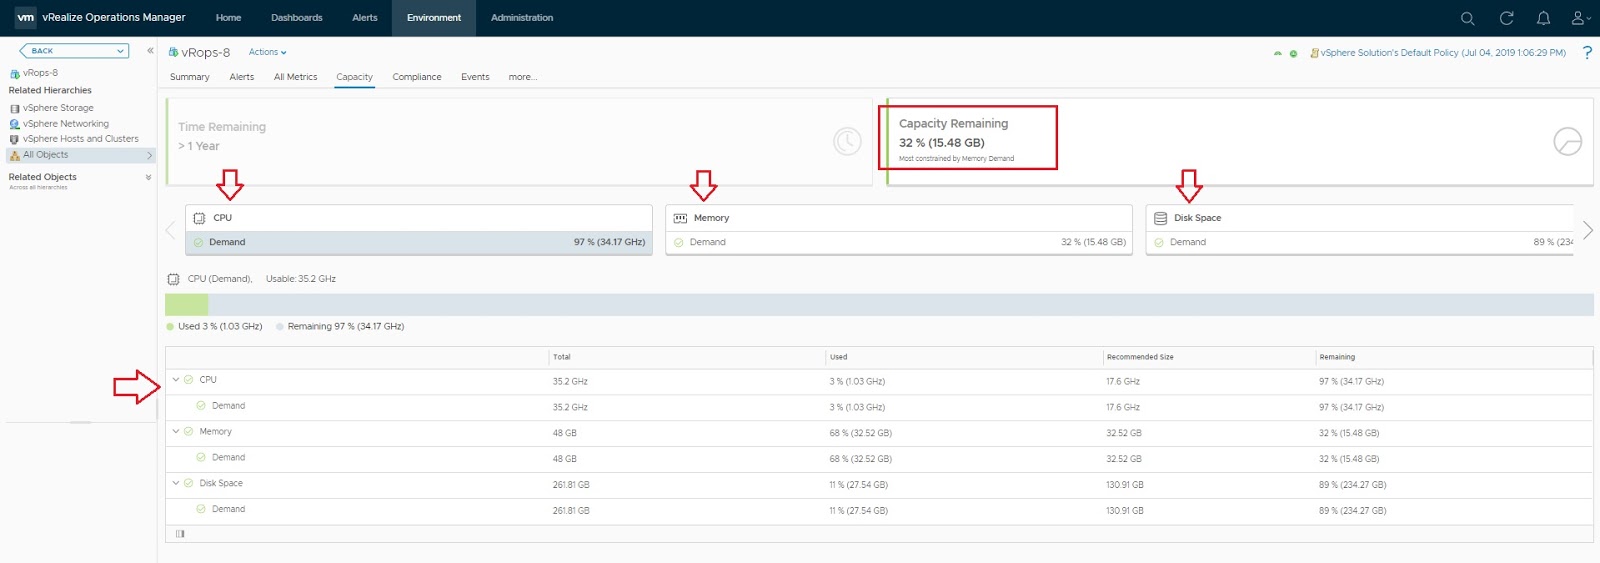Image resolution: width=1600 pixels, height=563 pixels.
Task: Open Dashboards menu
Action: 296,18
